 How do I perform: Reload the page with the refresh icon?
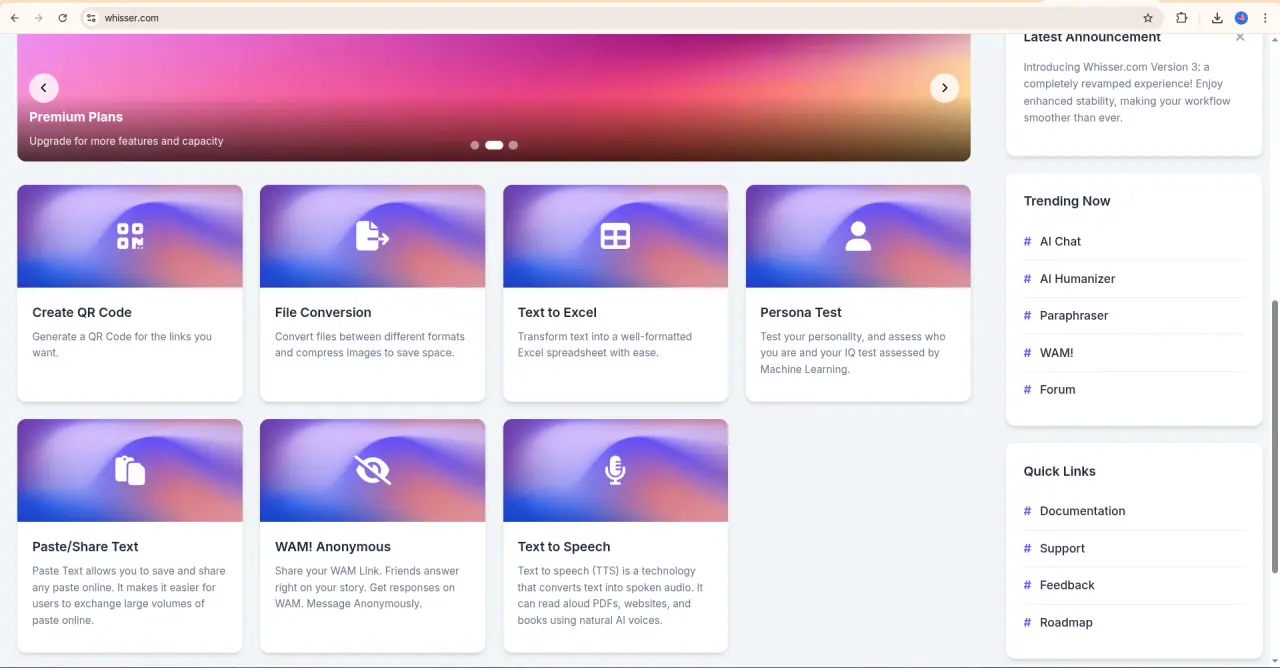pos(62,18)
